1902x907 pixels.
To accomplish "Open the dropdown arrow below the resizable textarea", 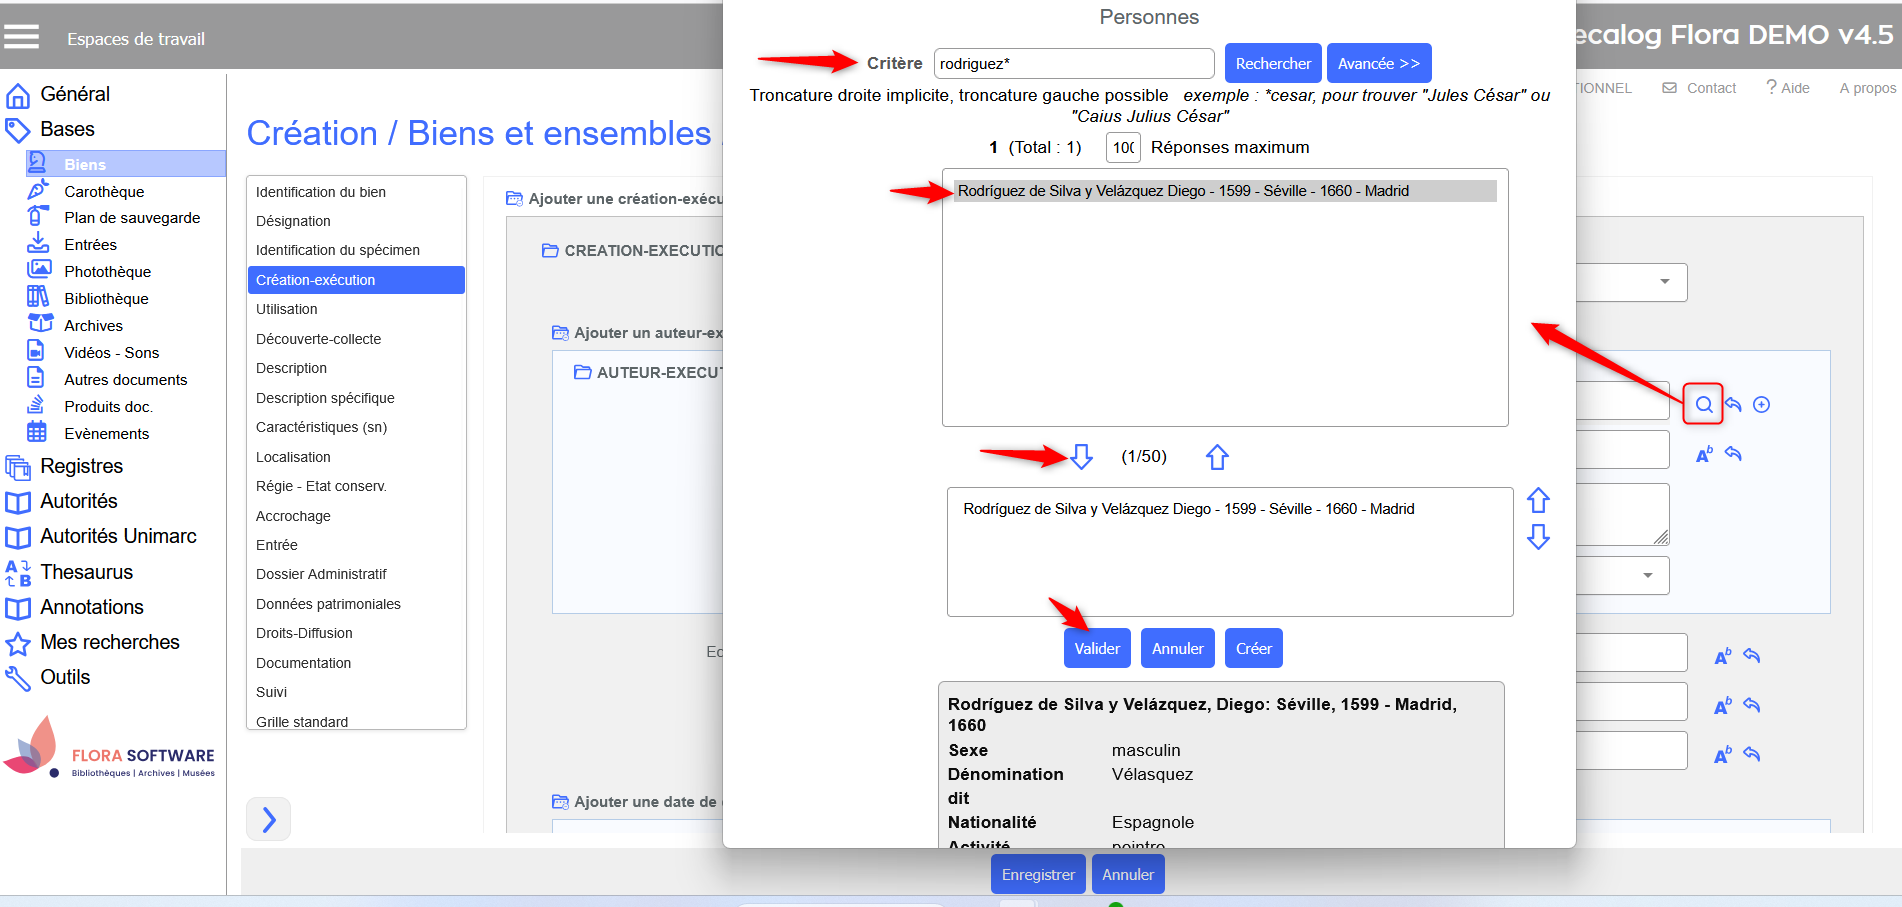I will tap(1648, 575).
